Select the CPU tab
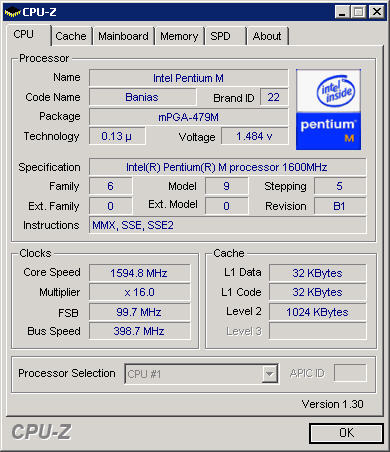 (x=28, y=35)
